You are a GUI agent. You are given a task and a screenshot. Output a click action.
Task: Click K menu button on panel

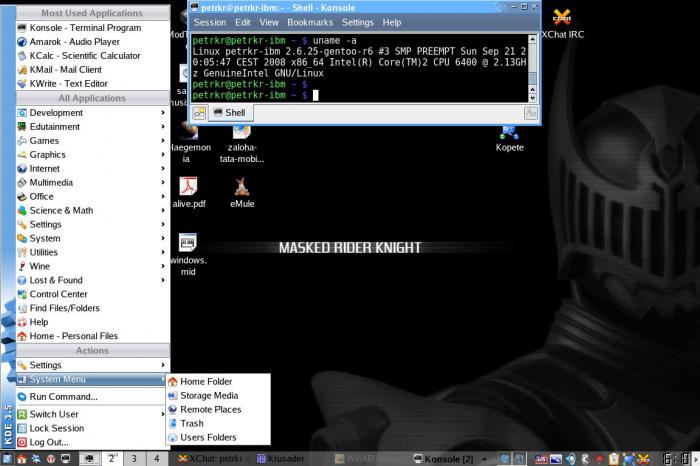tap(7, 458)
